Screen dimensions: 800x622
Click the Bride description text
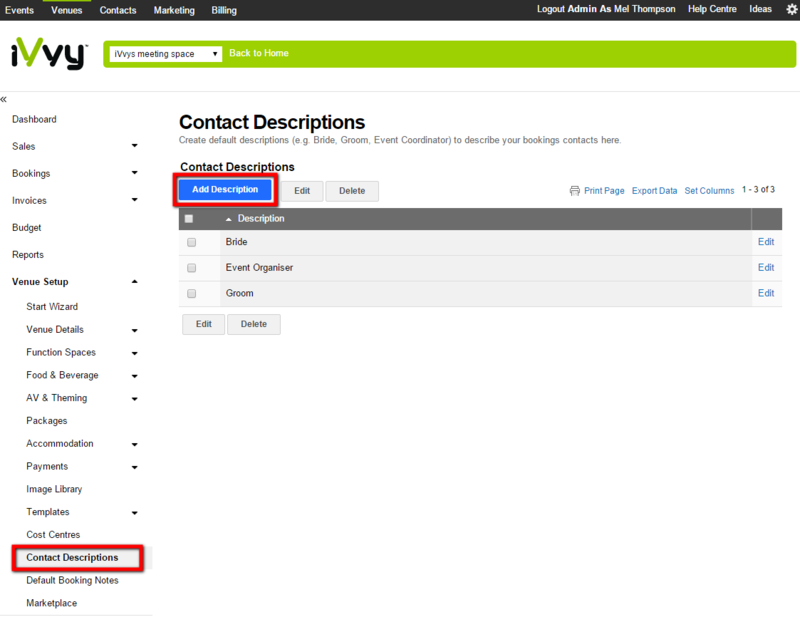pyautogui.click(x=237, y=242)
